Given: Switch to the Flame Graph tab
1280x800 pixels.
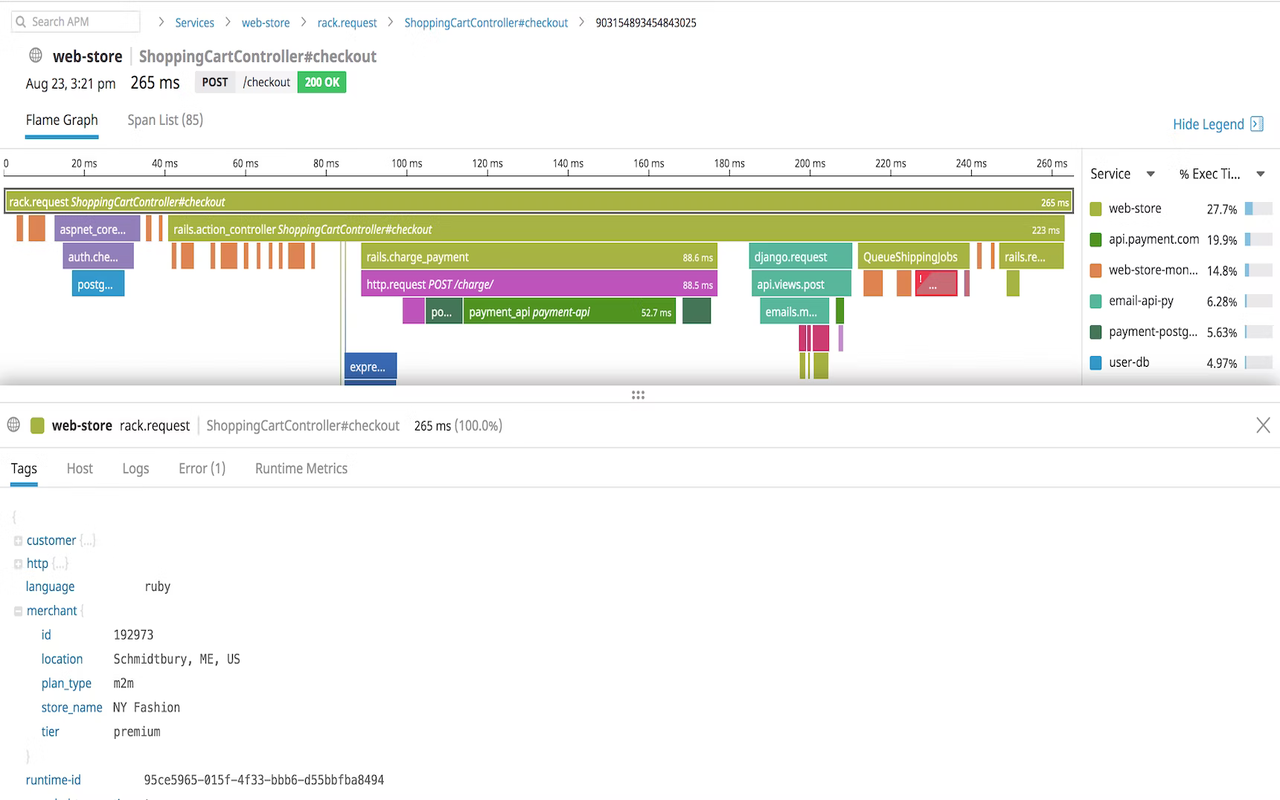Looking at the screenshot, I should [62, 120].
